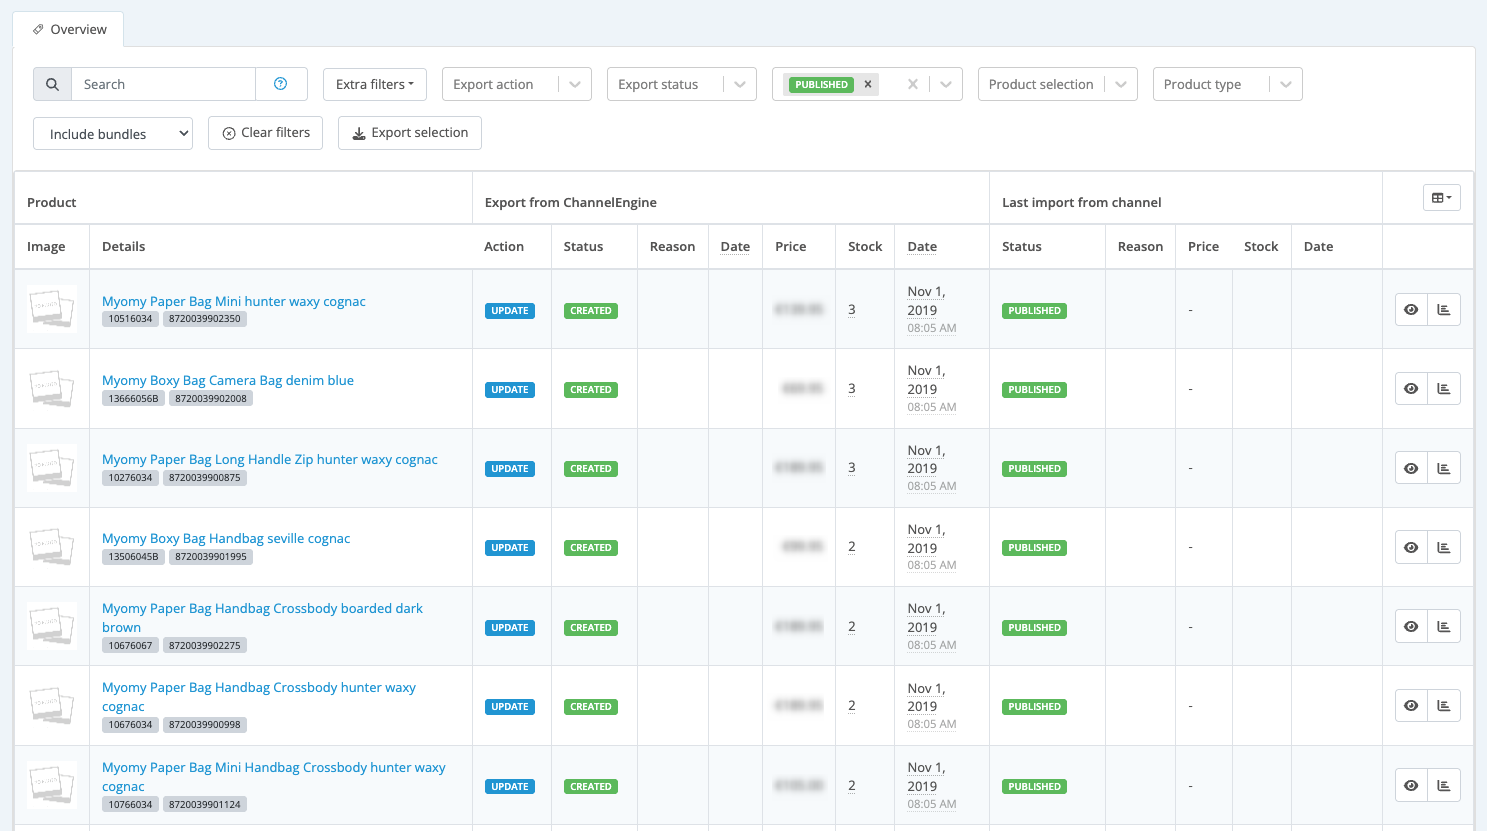
Task: Open the column layout table icon menu
Action: coord(1442,198)
